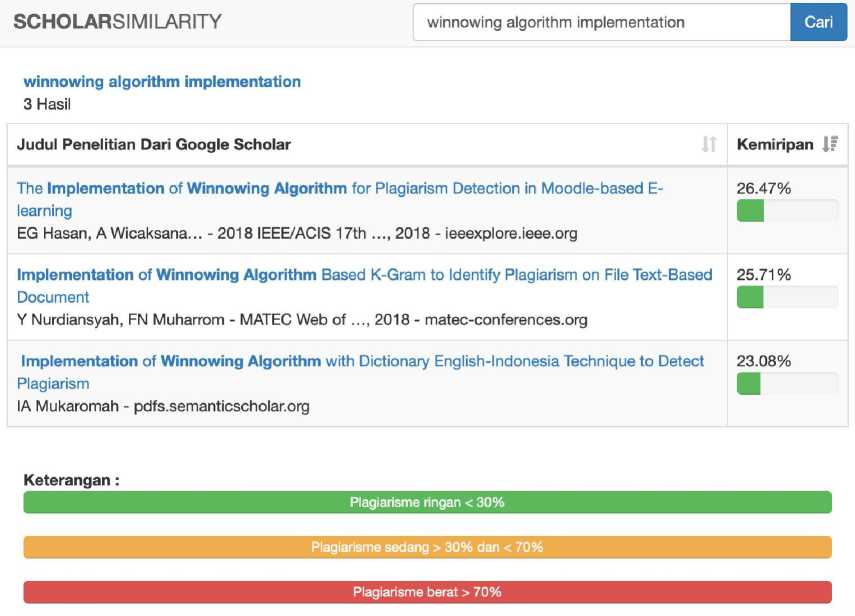Click the search query input field

(601, 22)
